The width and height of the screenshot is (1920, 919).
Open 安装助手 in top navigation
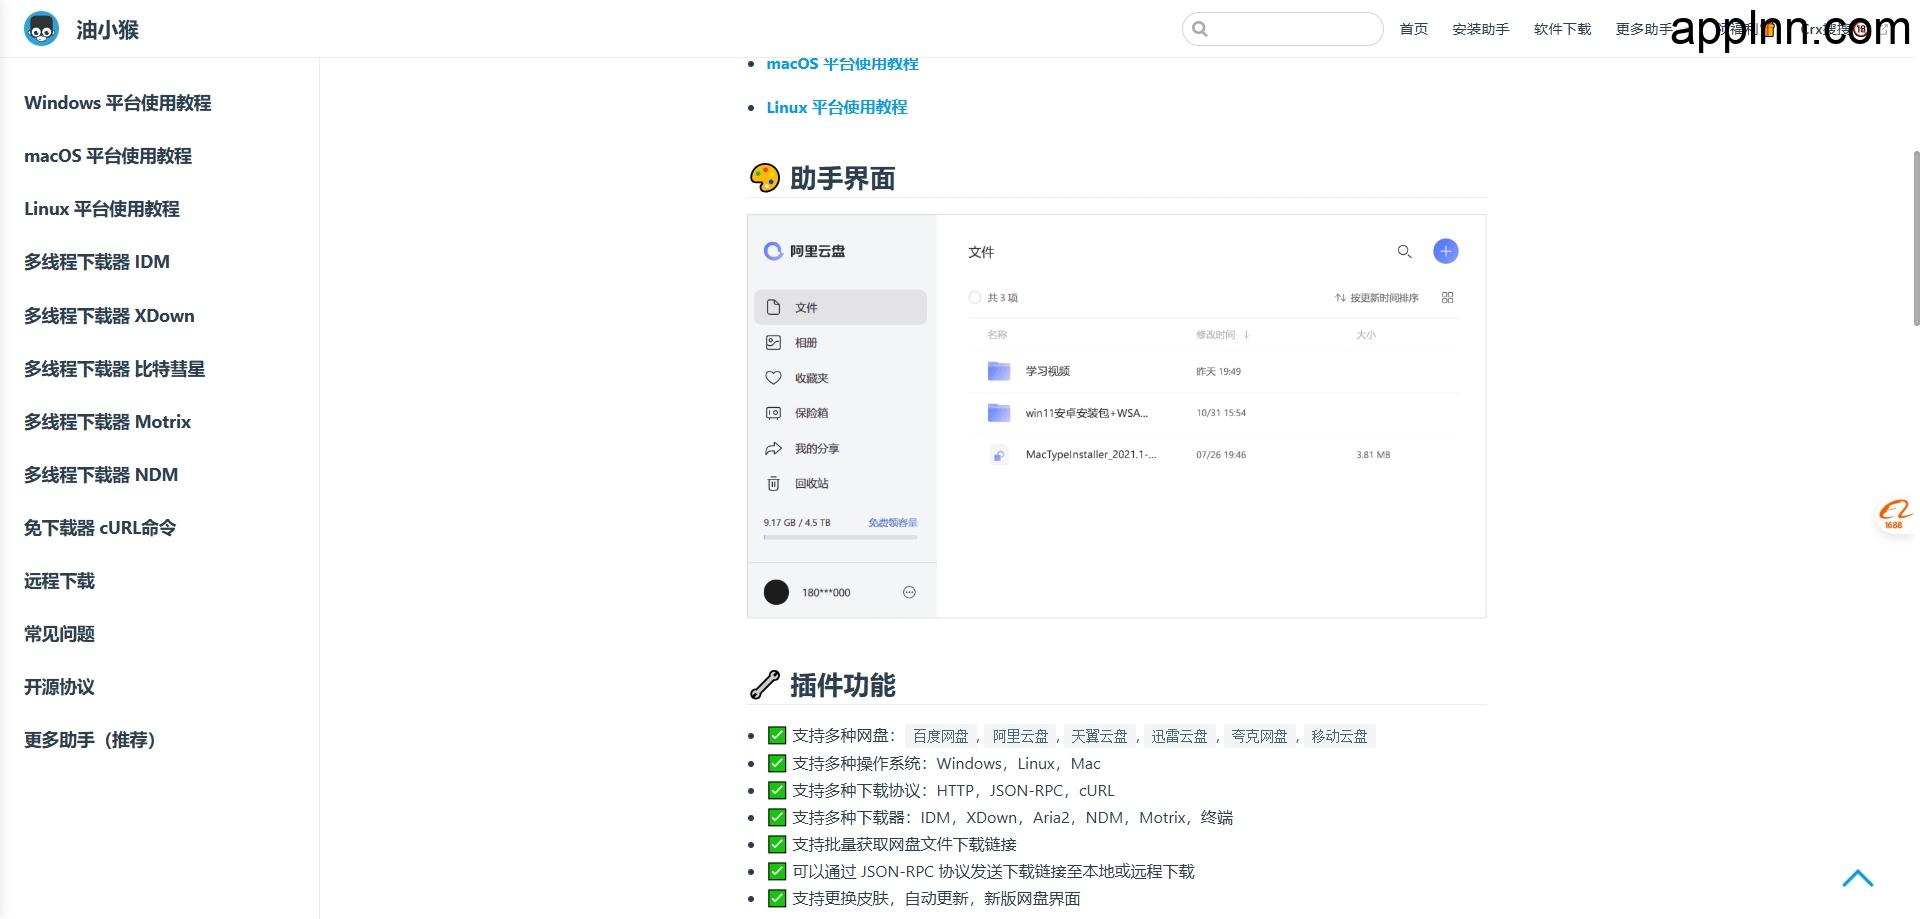pos(1481,29)
